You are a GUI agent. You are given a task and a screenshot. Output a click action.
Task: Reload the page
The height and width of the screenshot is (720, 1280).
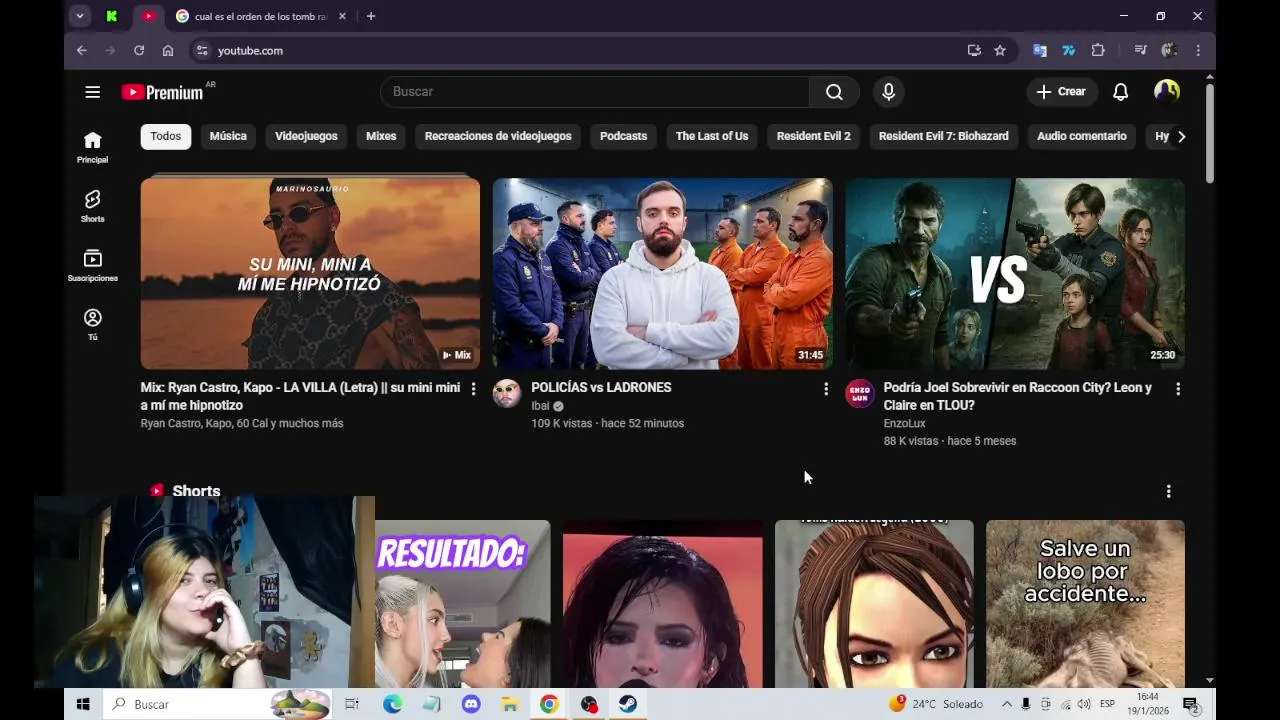coord(139,50)
